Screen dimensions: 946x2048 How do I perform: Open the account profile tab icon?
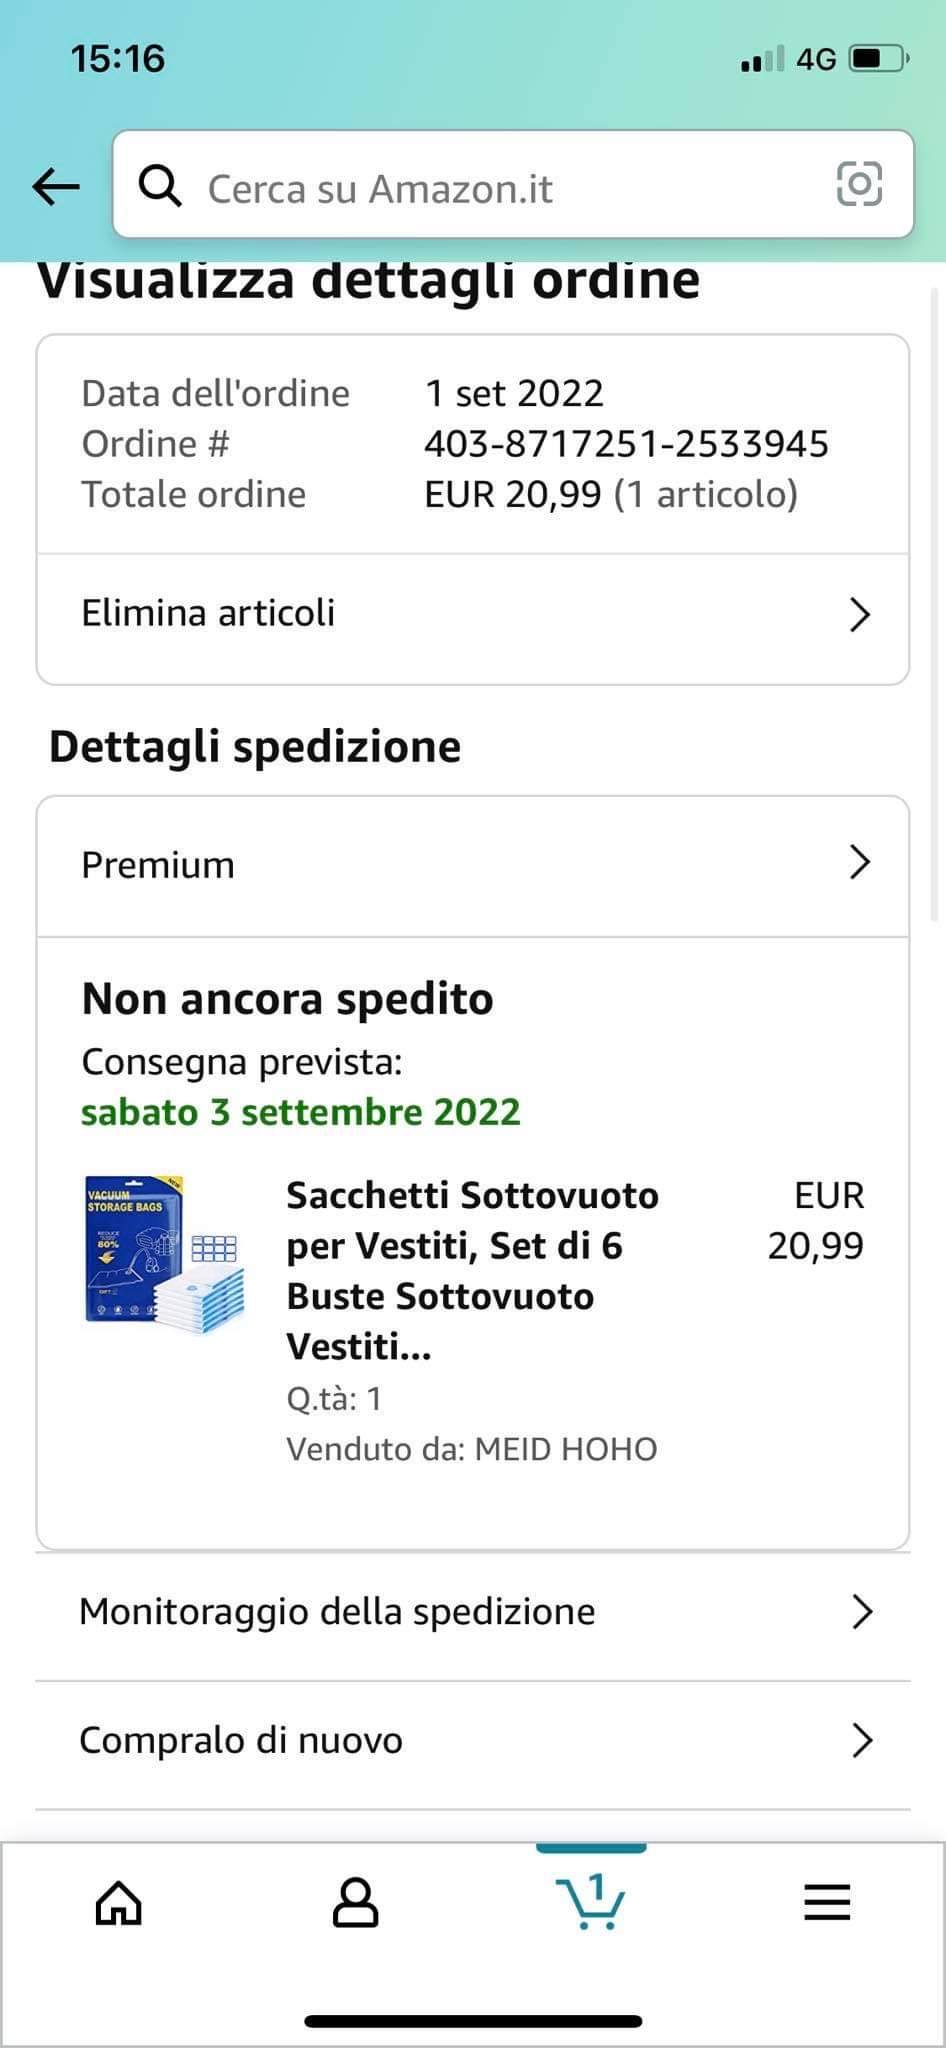click(355, 1903)
